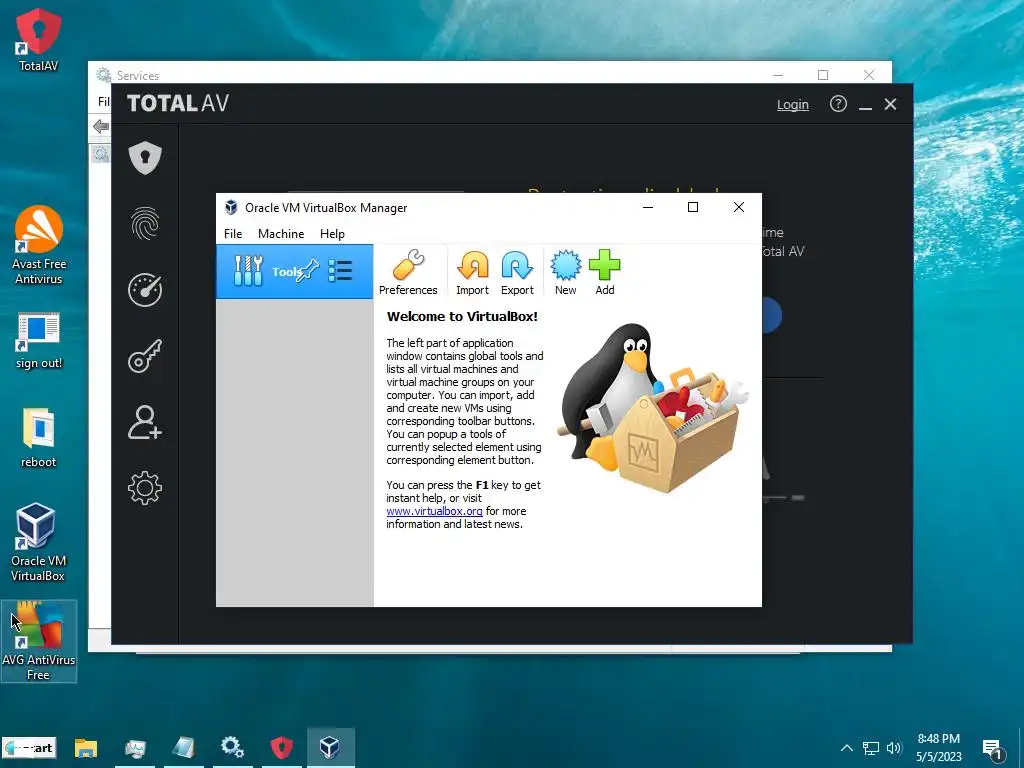Open TotalAV help question mark
Viewport: 1024px width, 768px height.
tap(838, 104)
